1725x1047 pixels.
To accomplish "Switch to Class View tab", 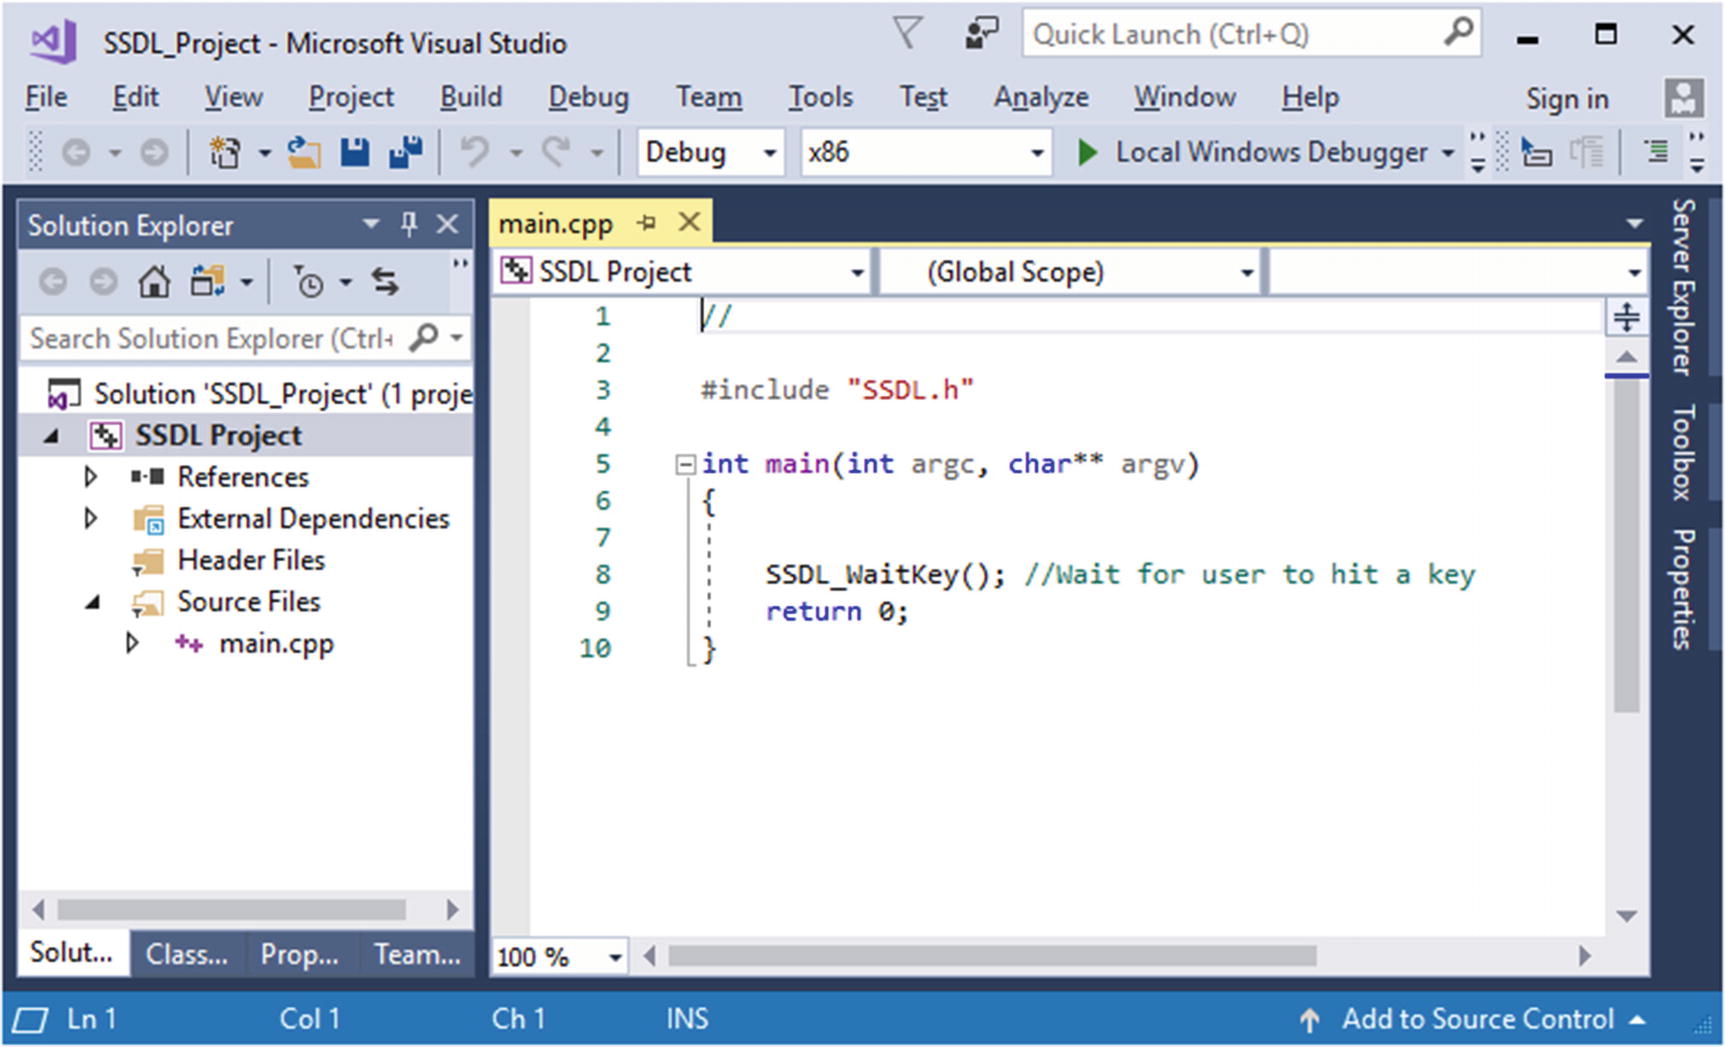I will point(187,954).
